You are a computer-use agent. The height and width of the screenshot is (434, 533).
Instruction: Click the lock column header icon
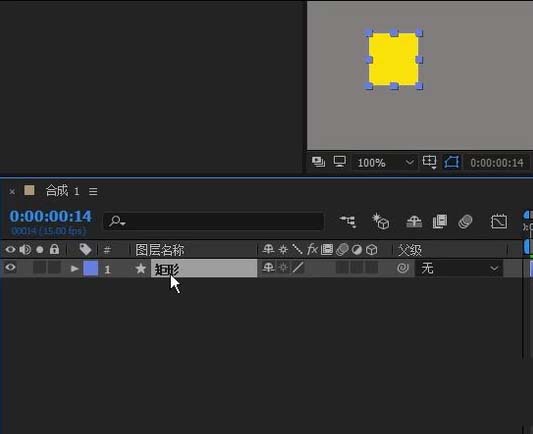point(54,249)
